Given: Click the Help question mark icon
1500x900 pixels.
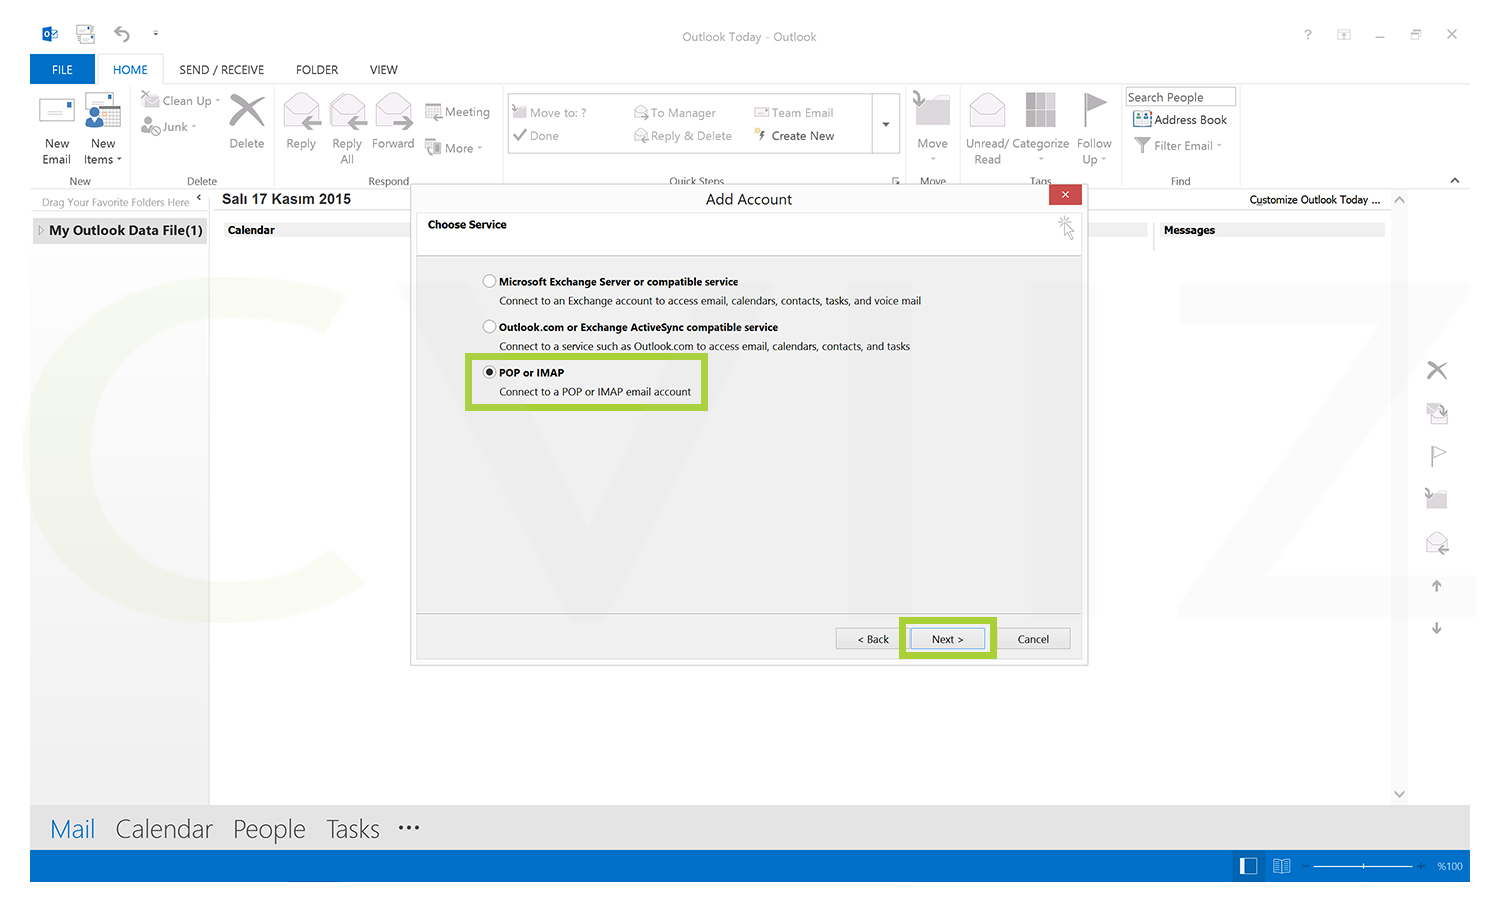Looking at the screenshot, I should coord(1308,35).
